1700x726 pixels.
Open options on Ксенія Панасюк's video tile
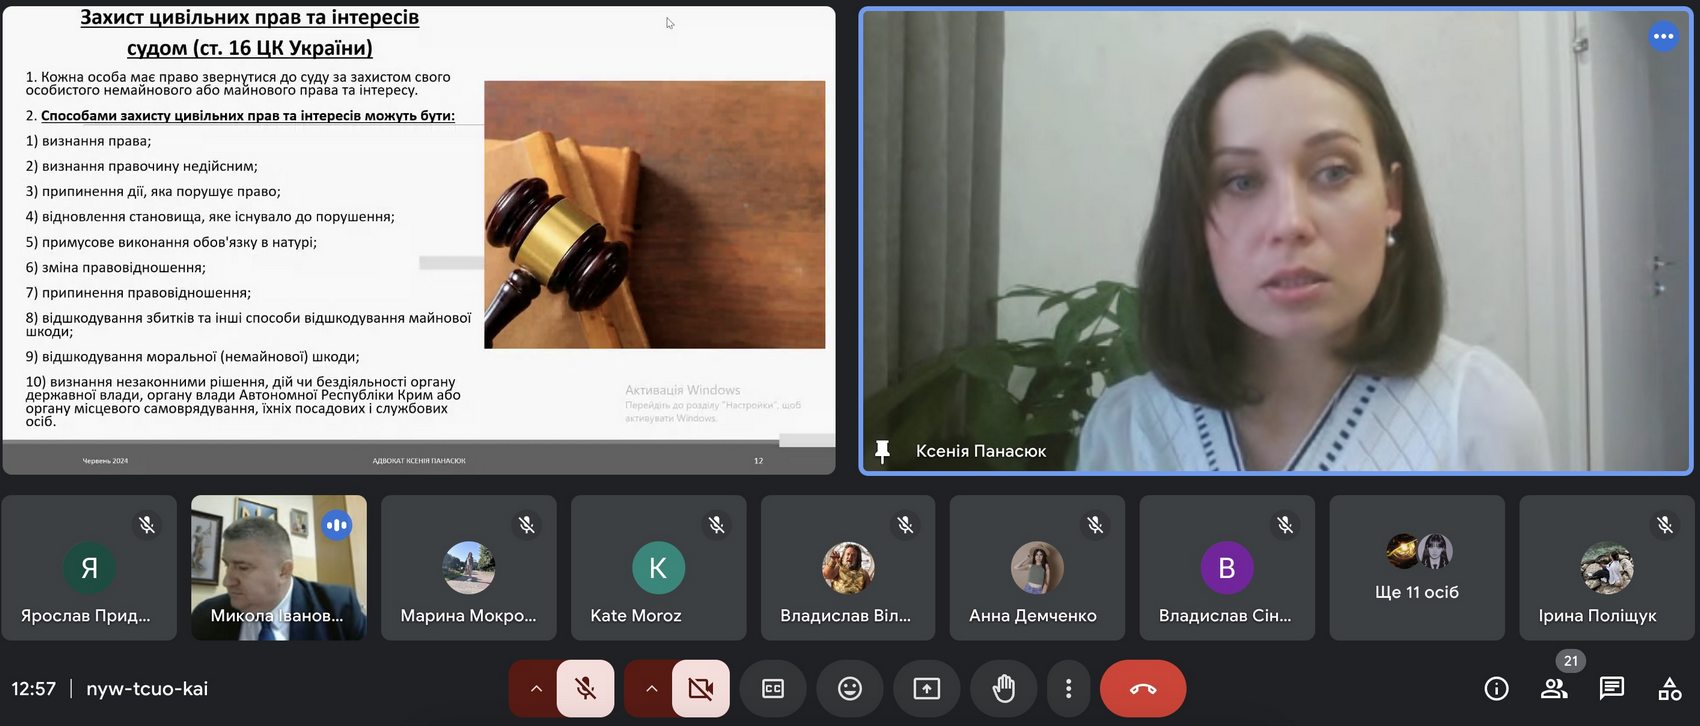1663,37
